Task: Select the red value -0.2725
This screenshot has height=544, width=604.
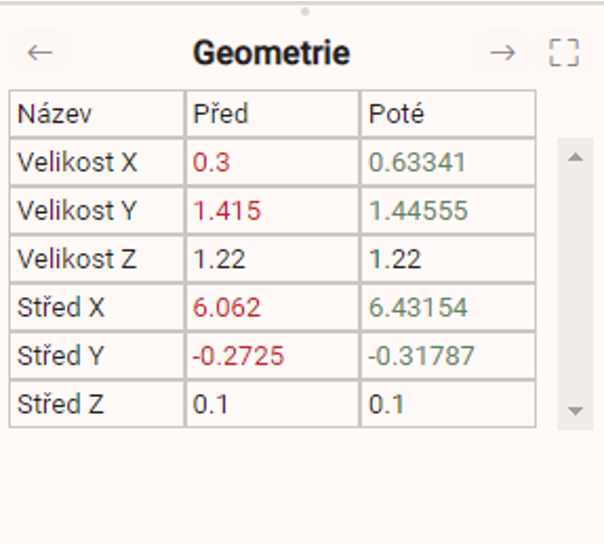Action: click(x=238, y=356)
